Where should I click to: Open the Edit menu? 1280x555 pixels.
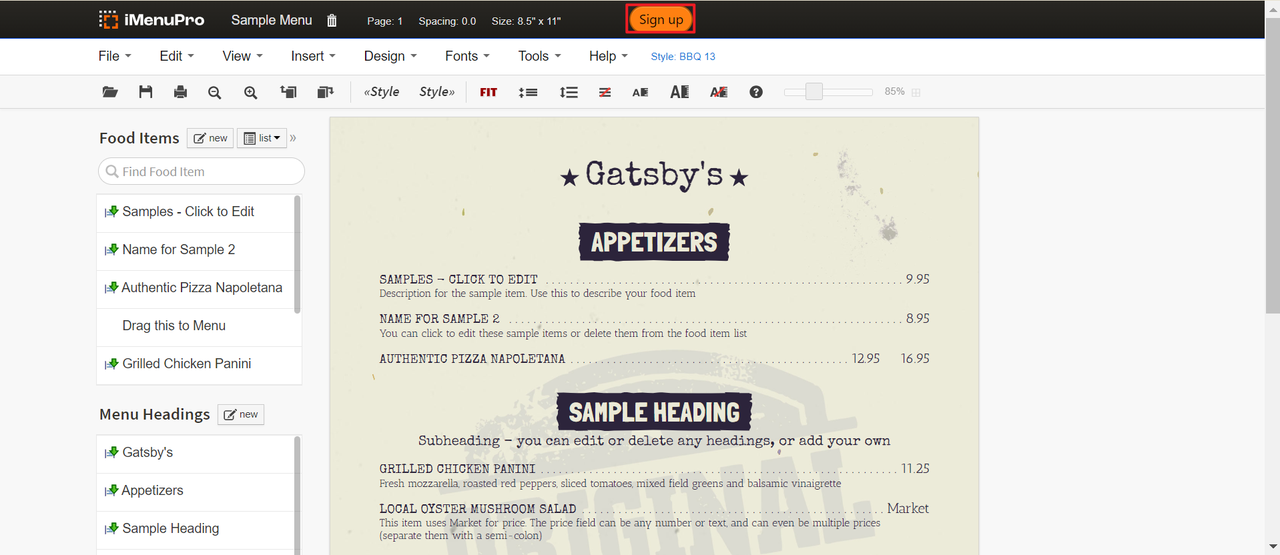click(x=176, y=56)
